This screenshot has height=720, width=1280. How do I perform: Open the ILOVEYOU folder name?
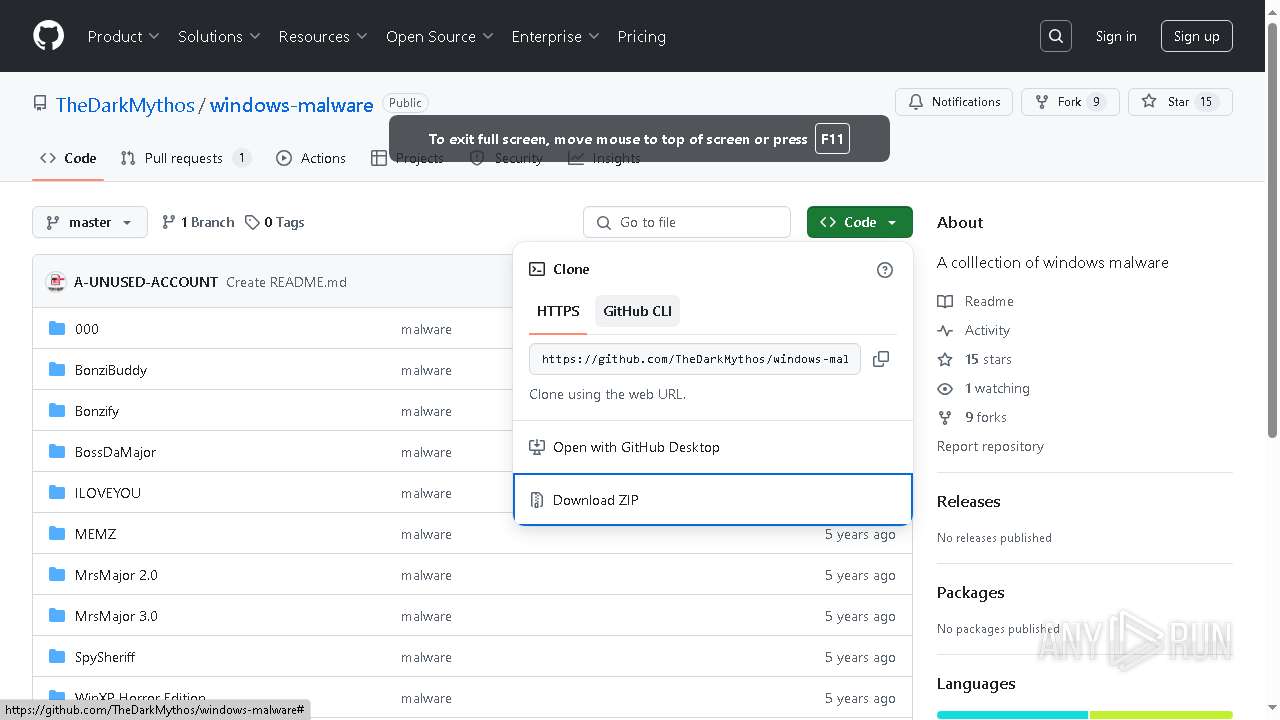coord(108,493)
